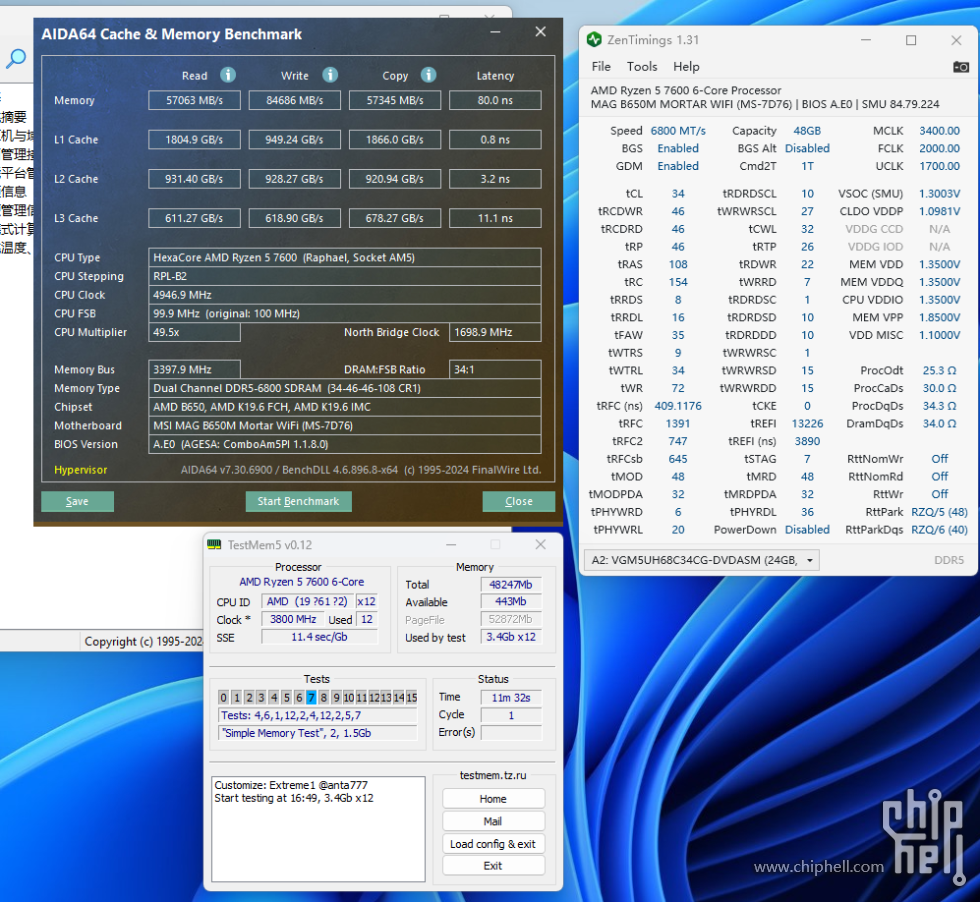980x902 pixels.
Task: Select test number 15 box in TestMem5
Action: (x=411, y=698)
